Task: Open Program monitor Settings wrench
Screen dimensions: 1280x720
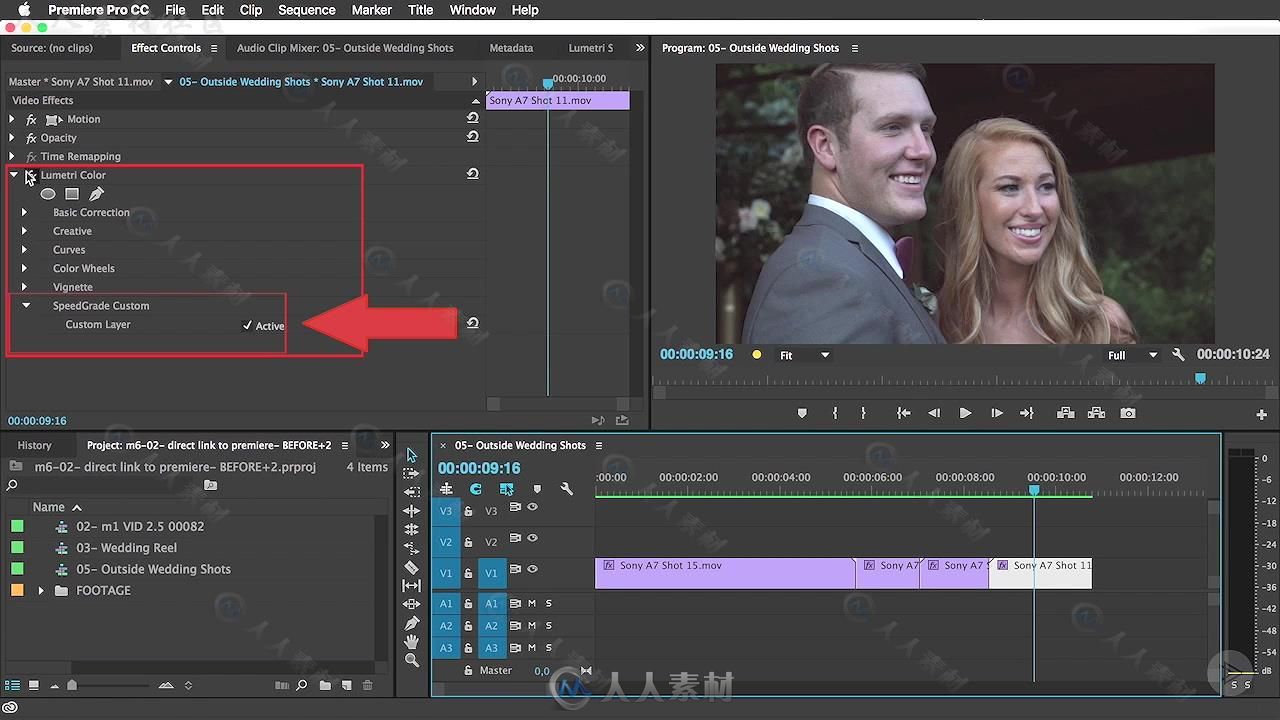Action: point(1178,355)
